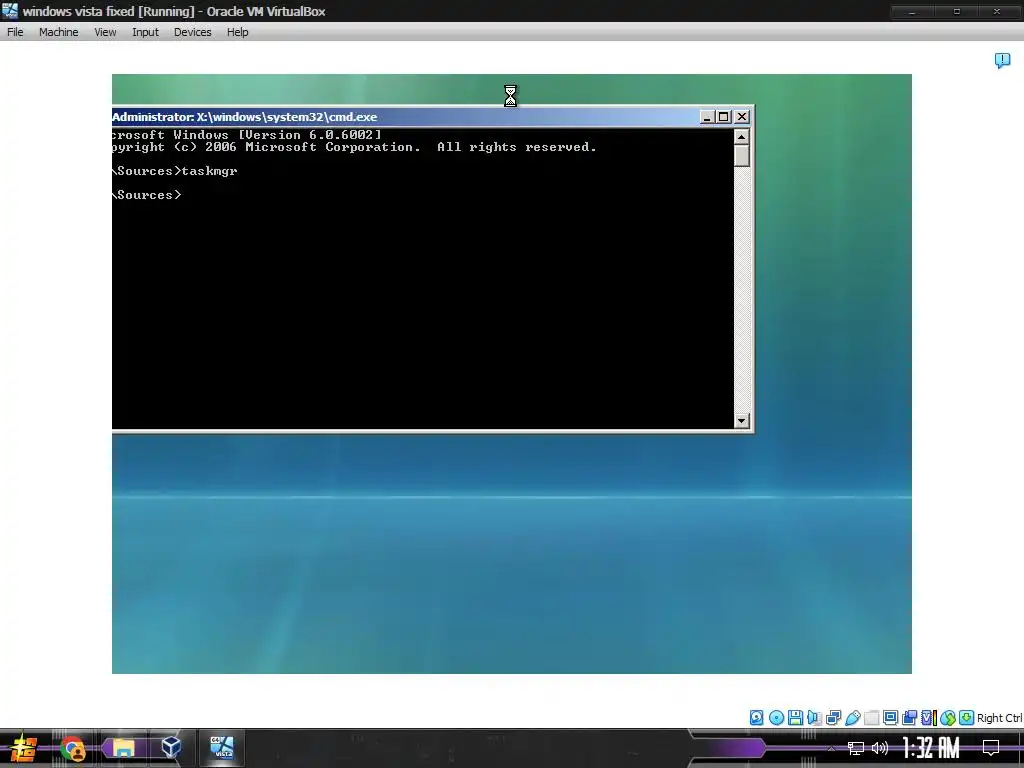This screenshot has width=1024, height=768.
Task: Open the Input menu
Action: pos(145,32)
